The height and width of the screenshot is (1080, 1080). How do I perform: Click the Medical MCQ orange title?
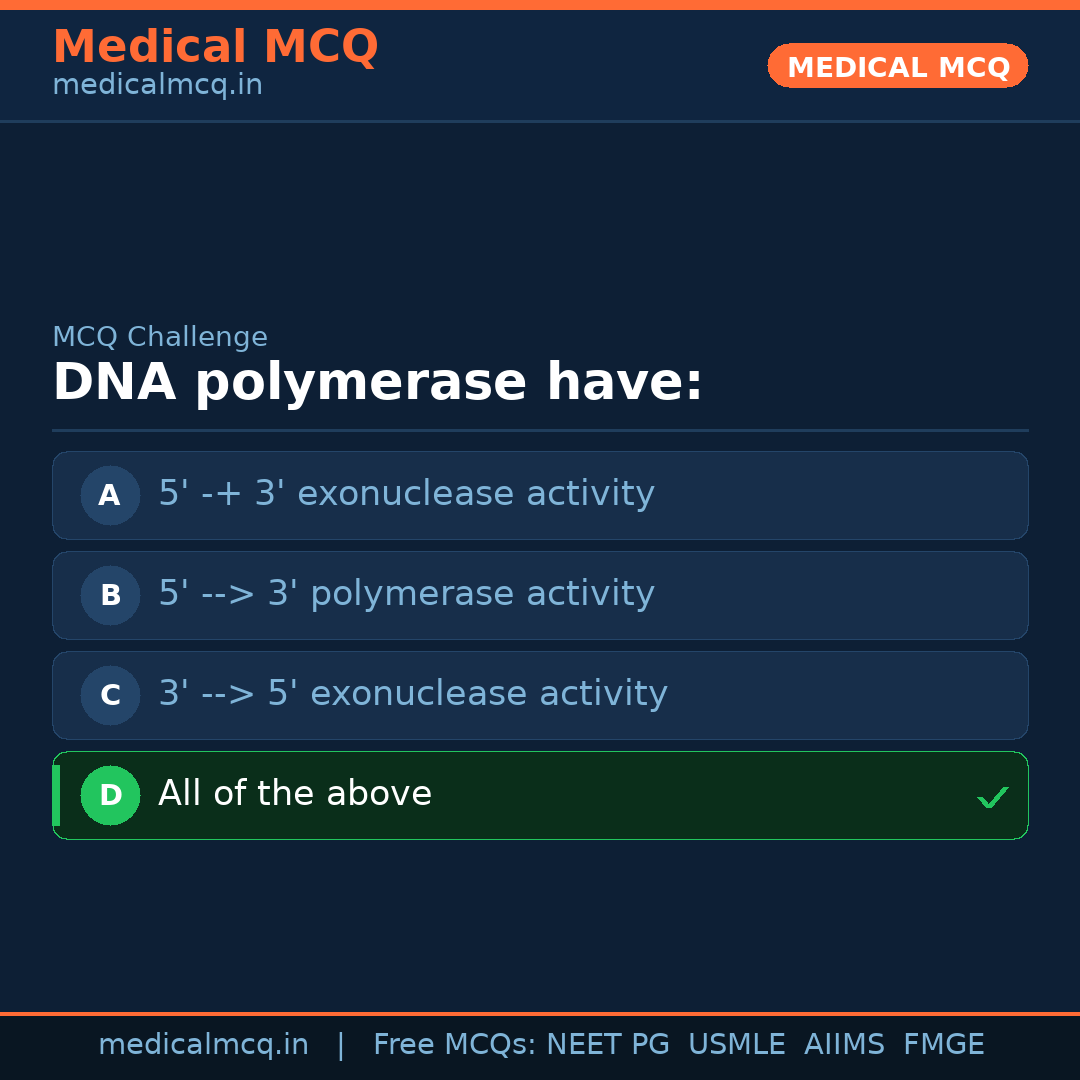click(x=215, y=47)
